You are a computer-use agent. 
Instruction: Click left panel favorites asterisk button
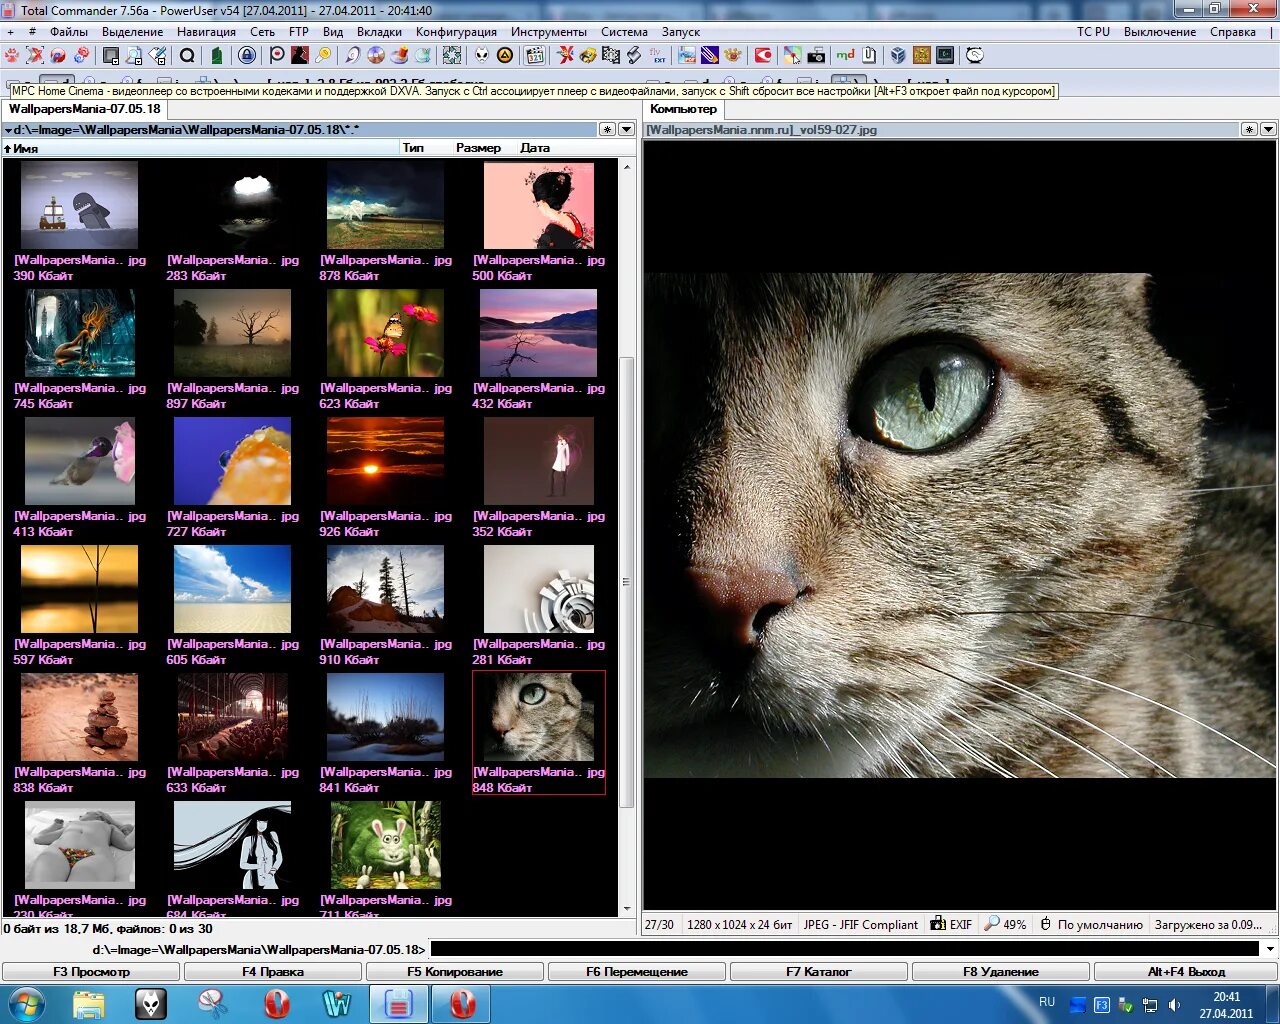(607, 129)
